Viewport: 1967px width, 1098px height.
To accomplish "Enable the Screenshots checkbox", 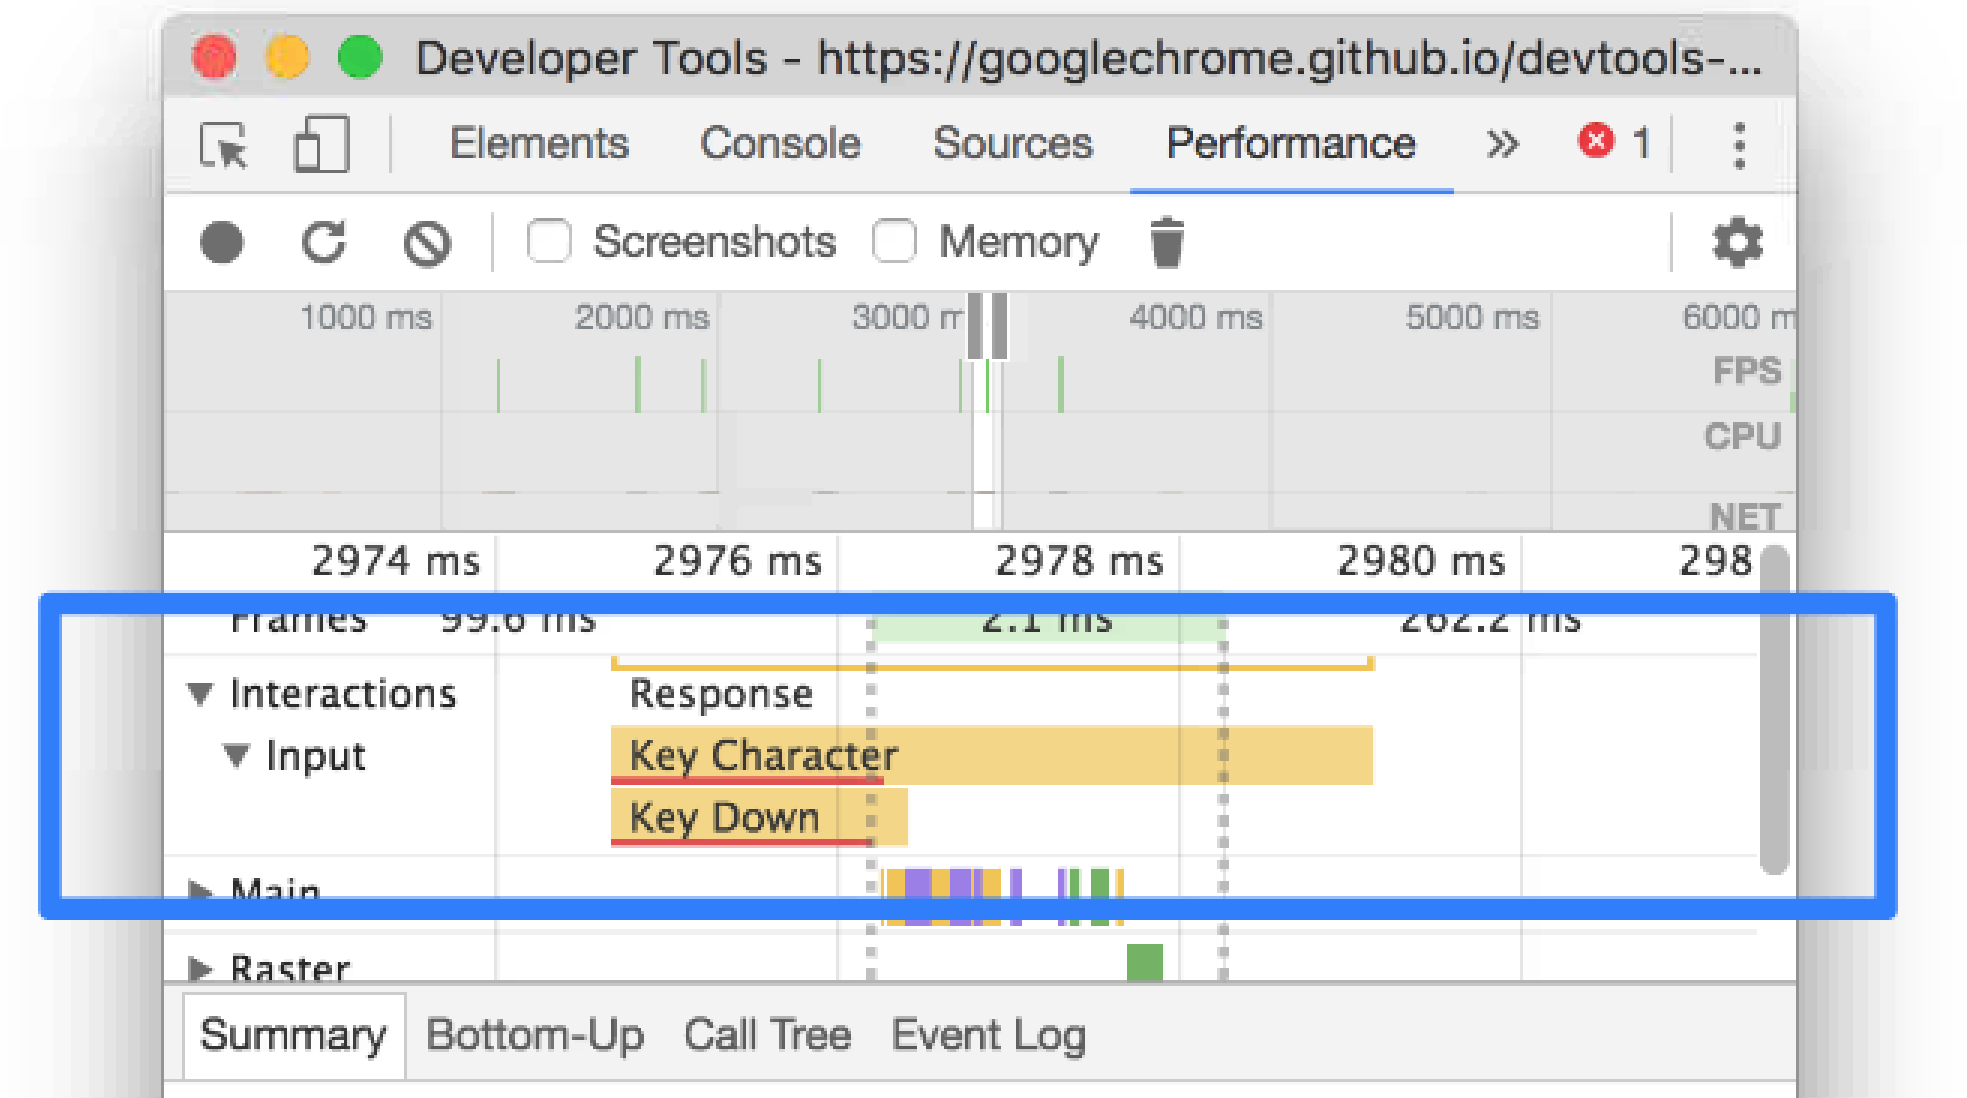I will click(549, 242).
